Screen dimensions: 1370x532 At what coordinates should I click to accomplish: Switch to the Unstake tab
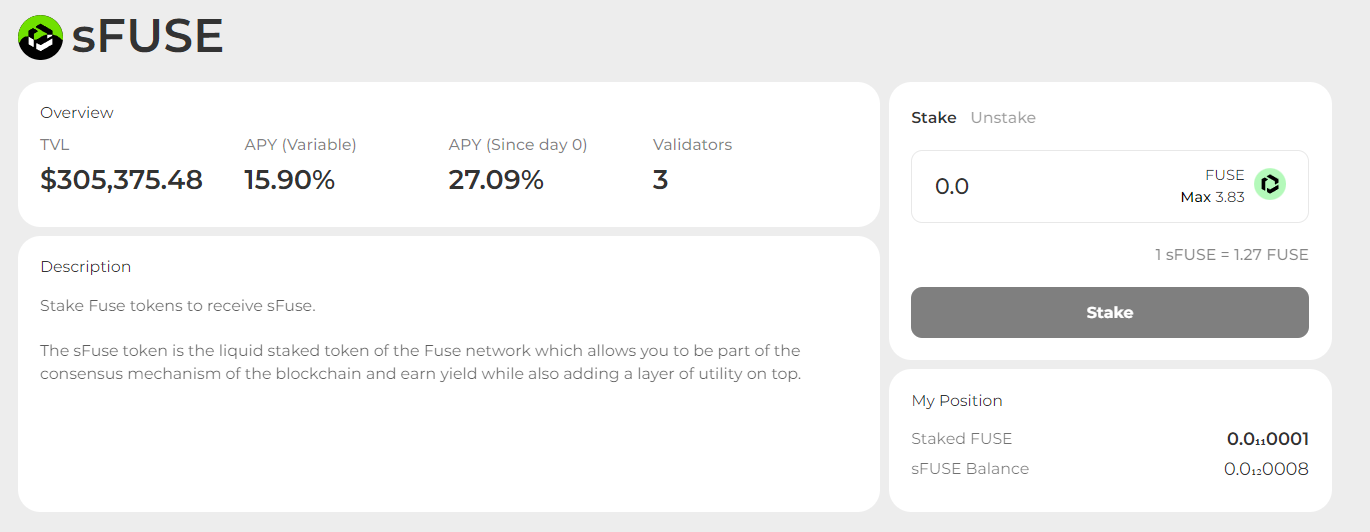(1003, 118)
